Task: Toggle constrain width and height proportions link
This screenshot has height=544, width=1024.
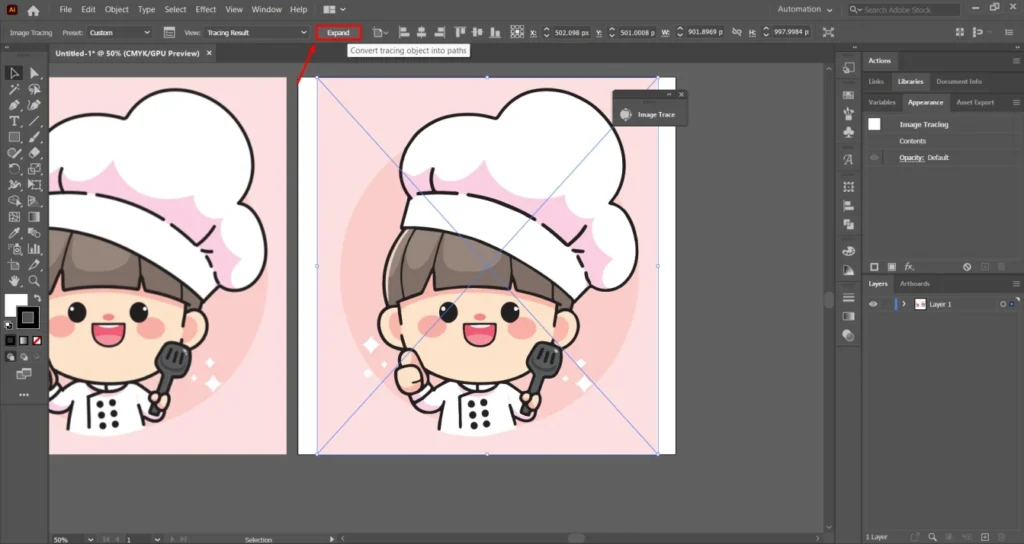Action: (x=737, y=32)
